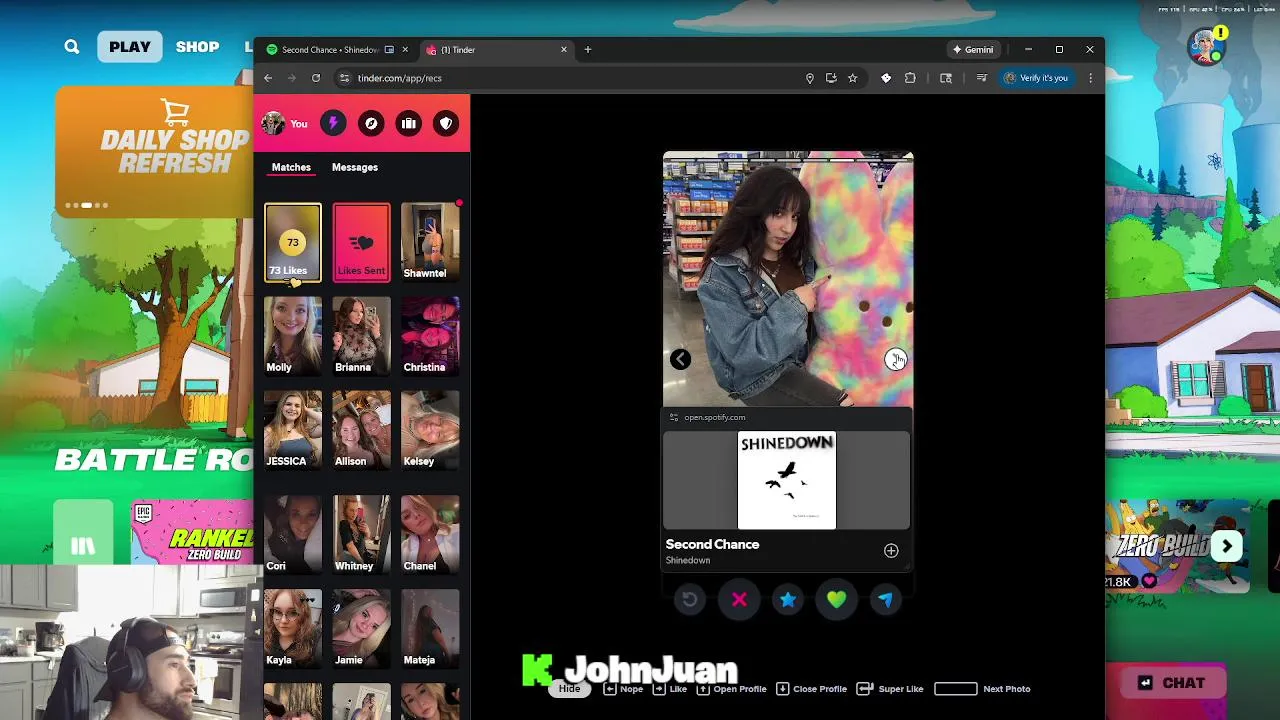This screenshot has width=1280, height=720.
Task: Open Christina's match thumbnail
Action: (x=430, y=337)
